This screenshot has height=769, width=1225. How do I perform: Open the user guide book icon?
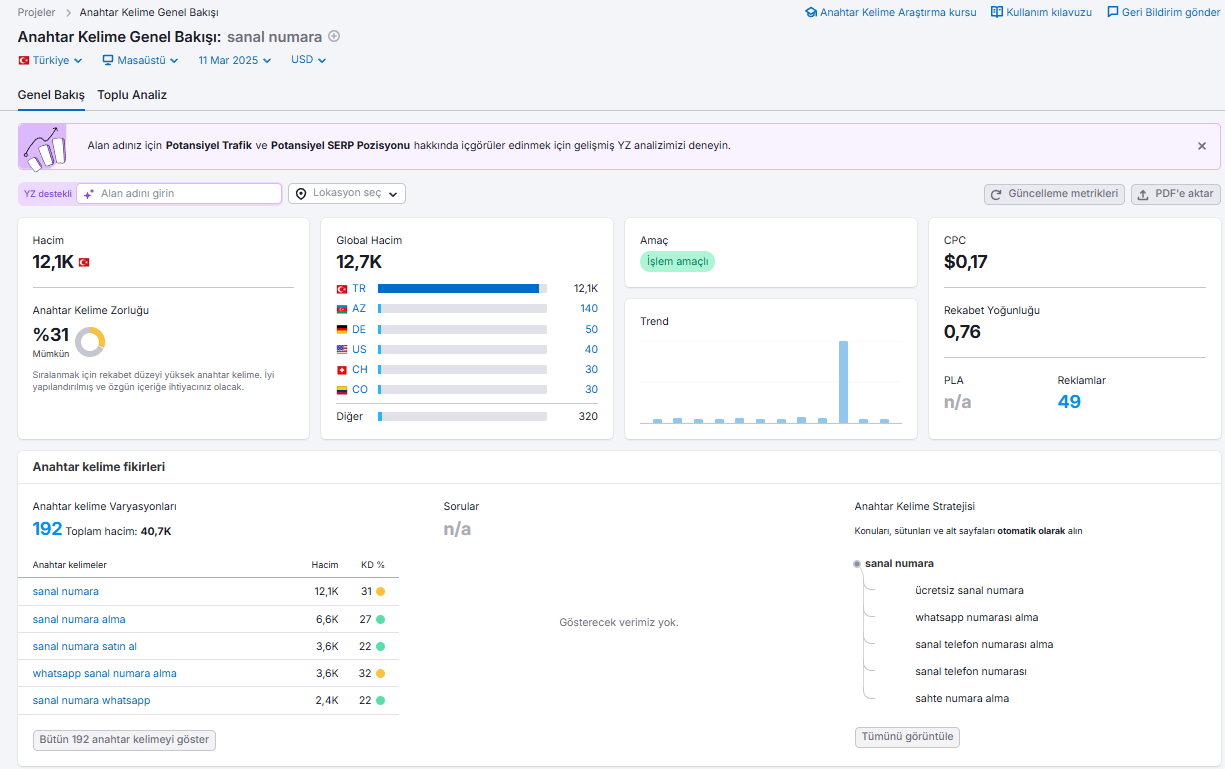point(997,13)
